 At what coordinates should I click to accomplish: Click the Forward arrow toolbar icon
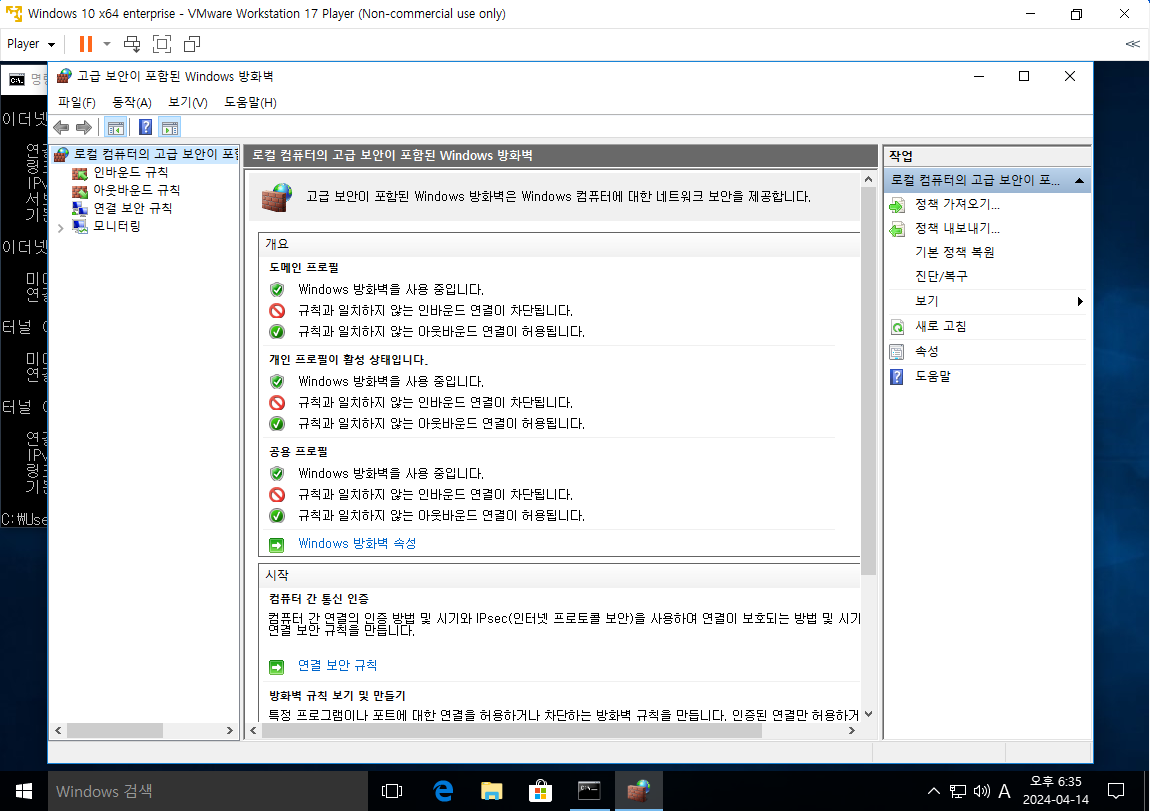coord(84,128)
